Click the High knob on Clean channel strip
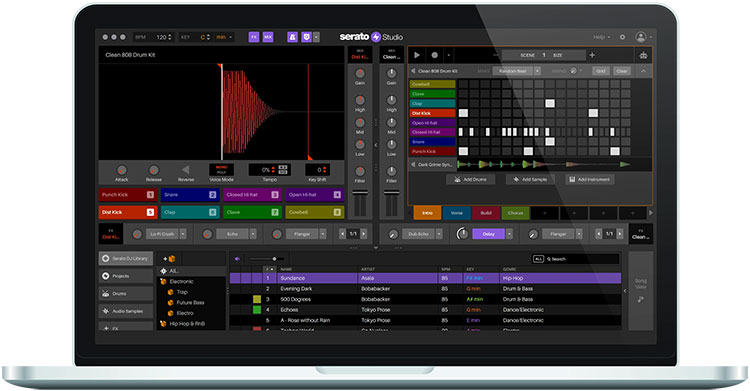The image size is (750, 391). [x=391, y=100]
